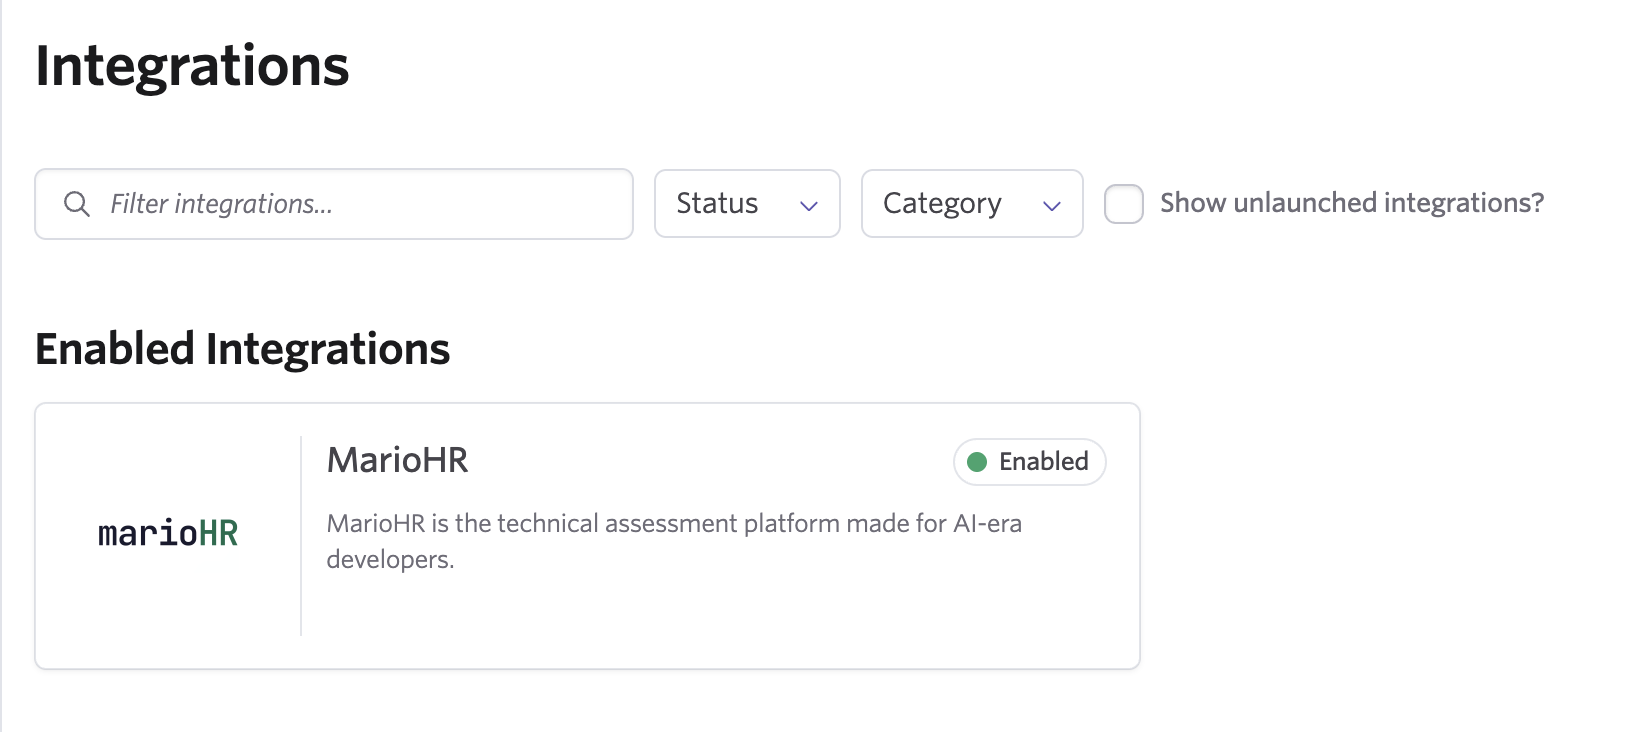
Task: Click the magnifying glass search icon
Action: click(x=76, y=204)
